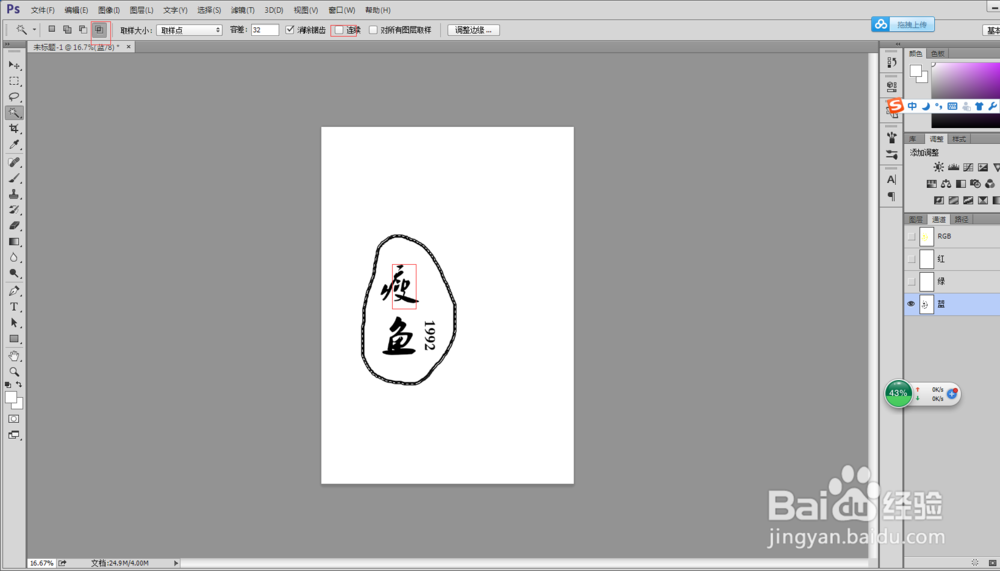Enable the 连续 contiguous checkbox

click(x=339, y=30)
